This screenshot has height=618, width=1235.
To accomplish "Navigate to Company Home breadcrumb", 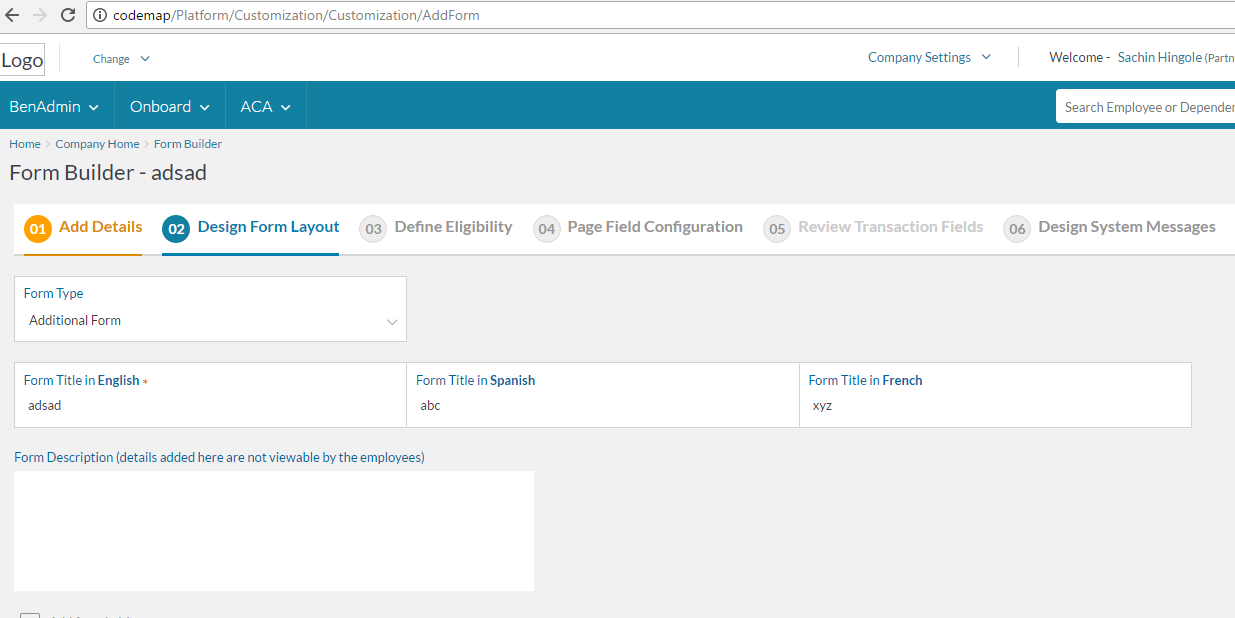I will point(97,144).
